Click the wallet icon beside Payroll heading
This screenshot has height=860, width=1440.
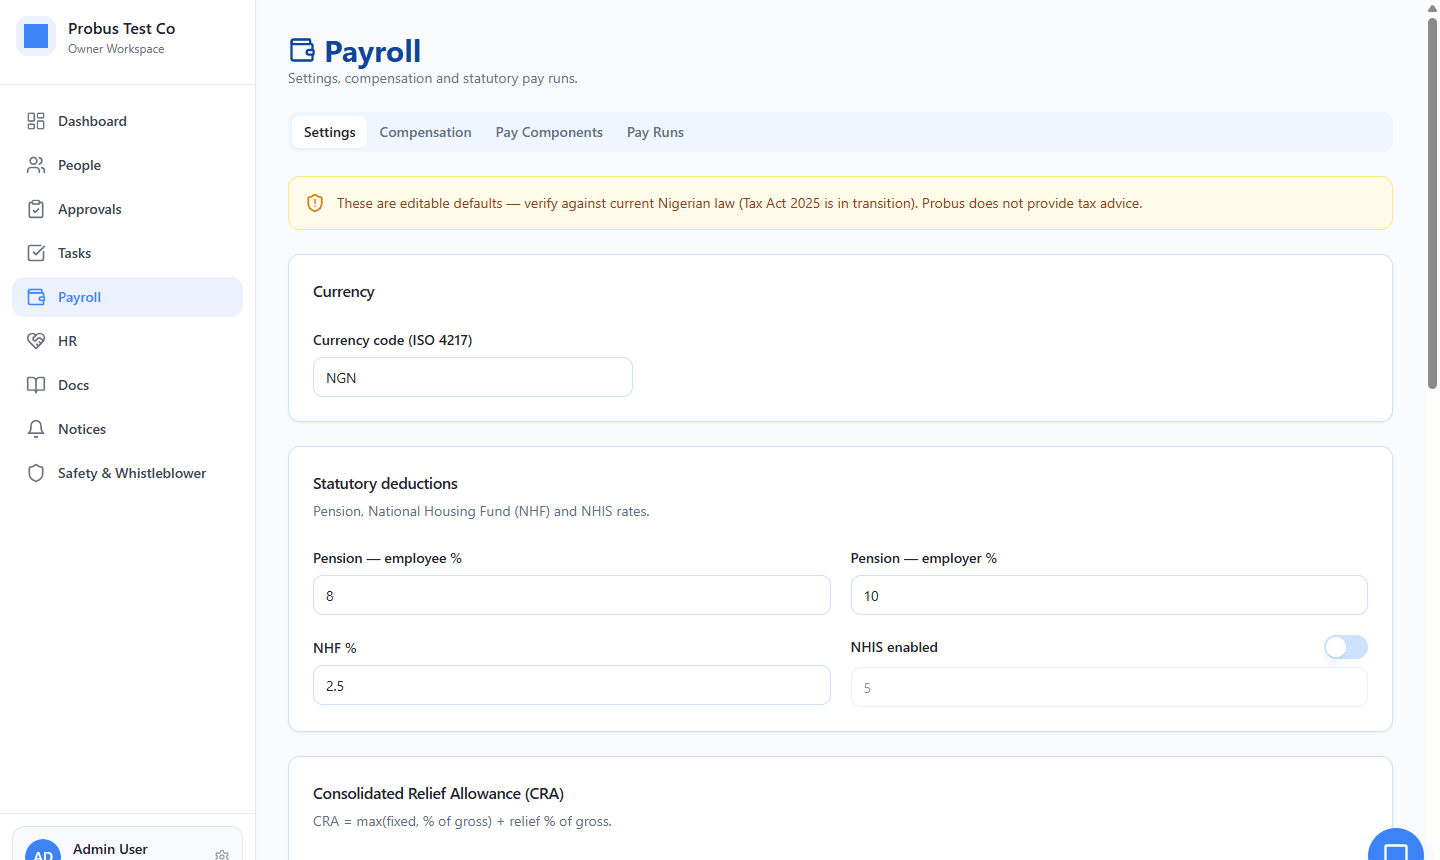(x=302, y=50)
